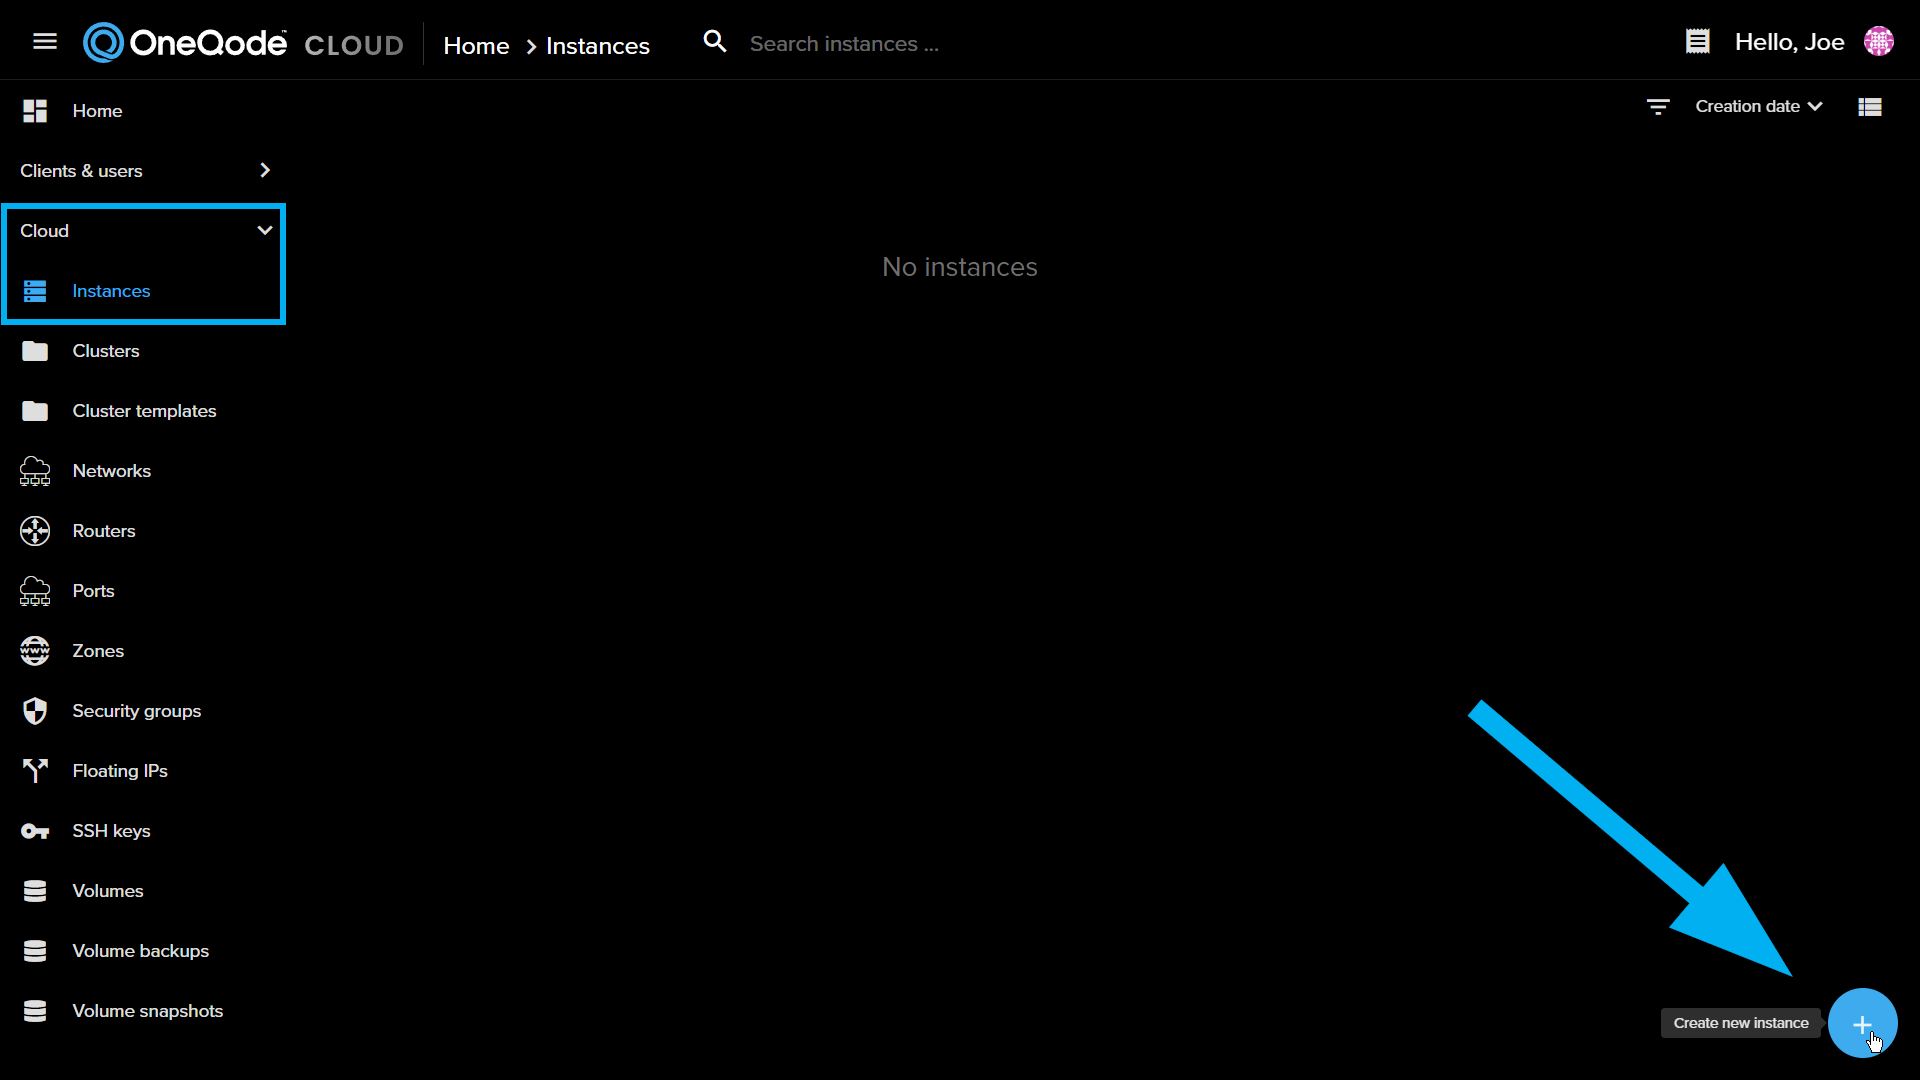Select the Security groups shield icon
1920x1080 pixels.
[35, 710]
